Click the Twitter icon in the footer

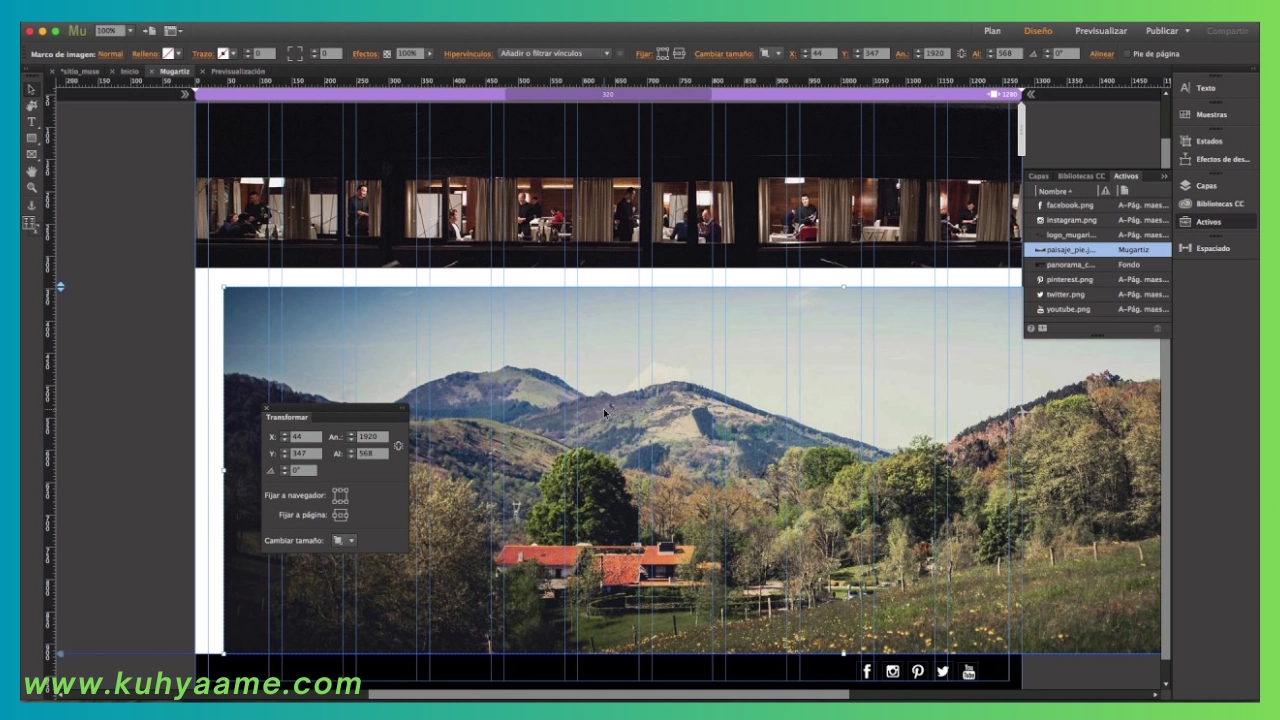tap(942, 671)
